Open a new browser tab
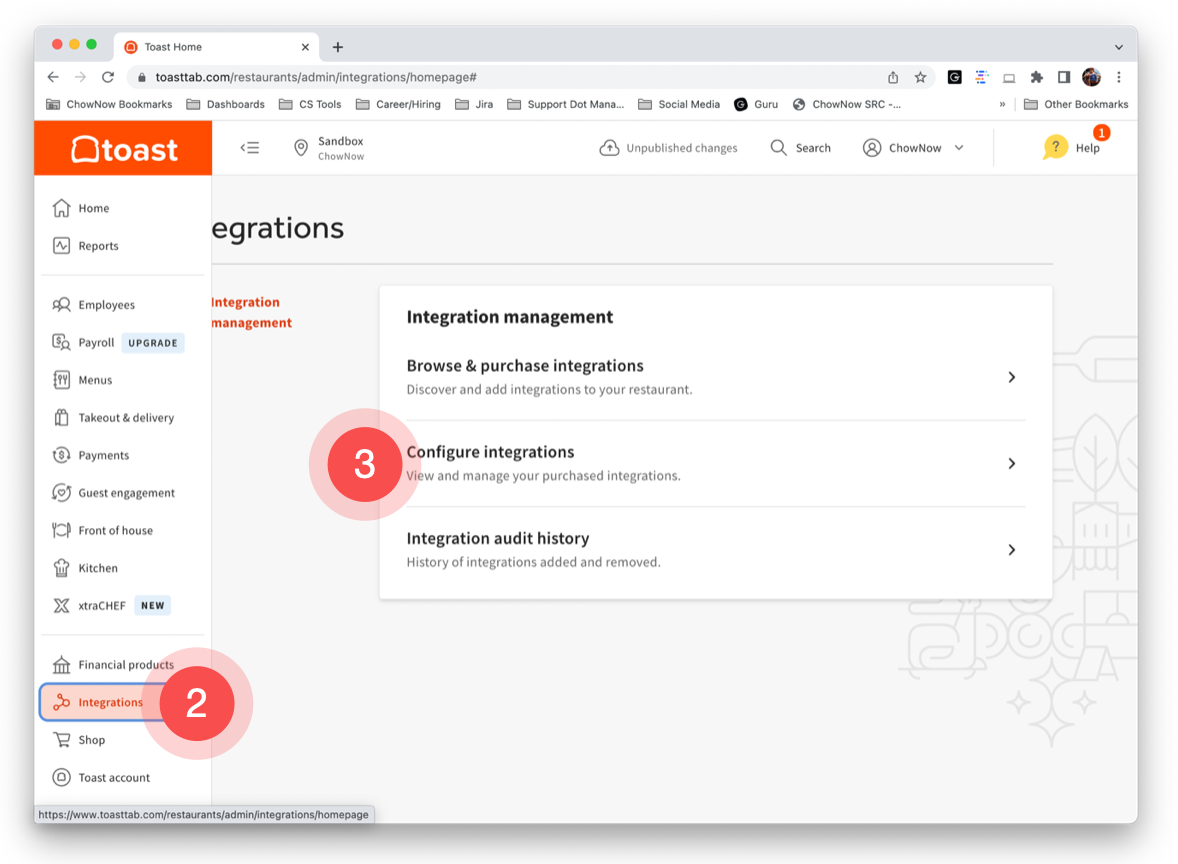 coord(338,47)
